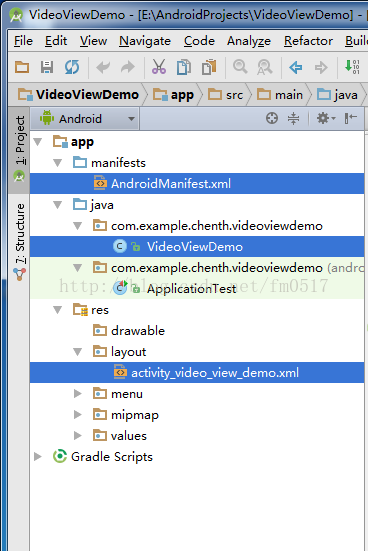Select the ApplicationTest class
The height and width of the screenshot is (551, 368).
[197, 289]
